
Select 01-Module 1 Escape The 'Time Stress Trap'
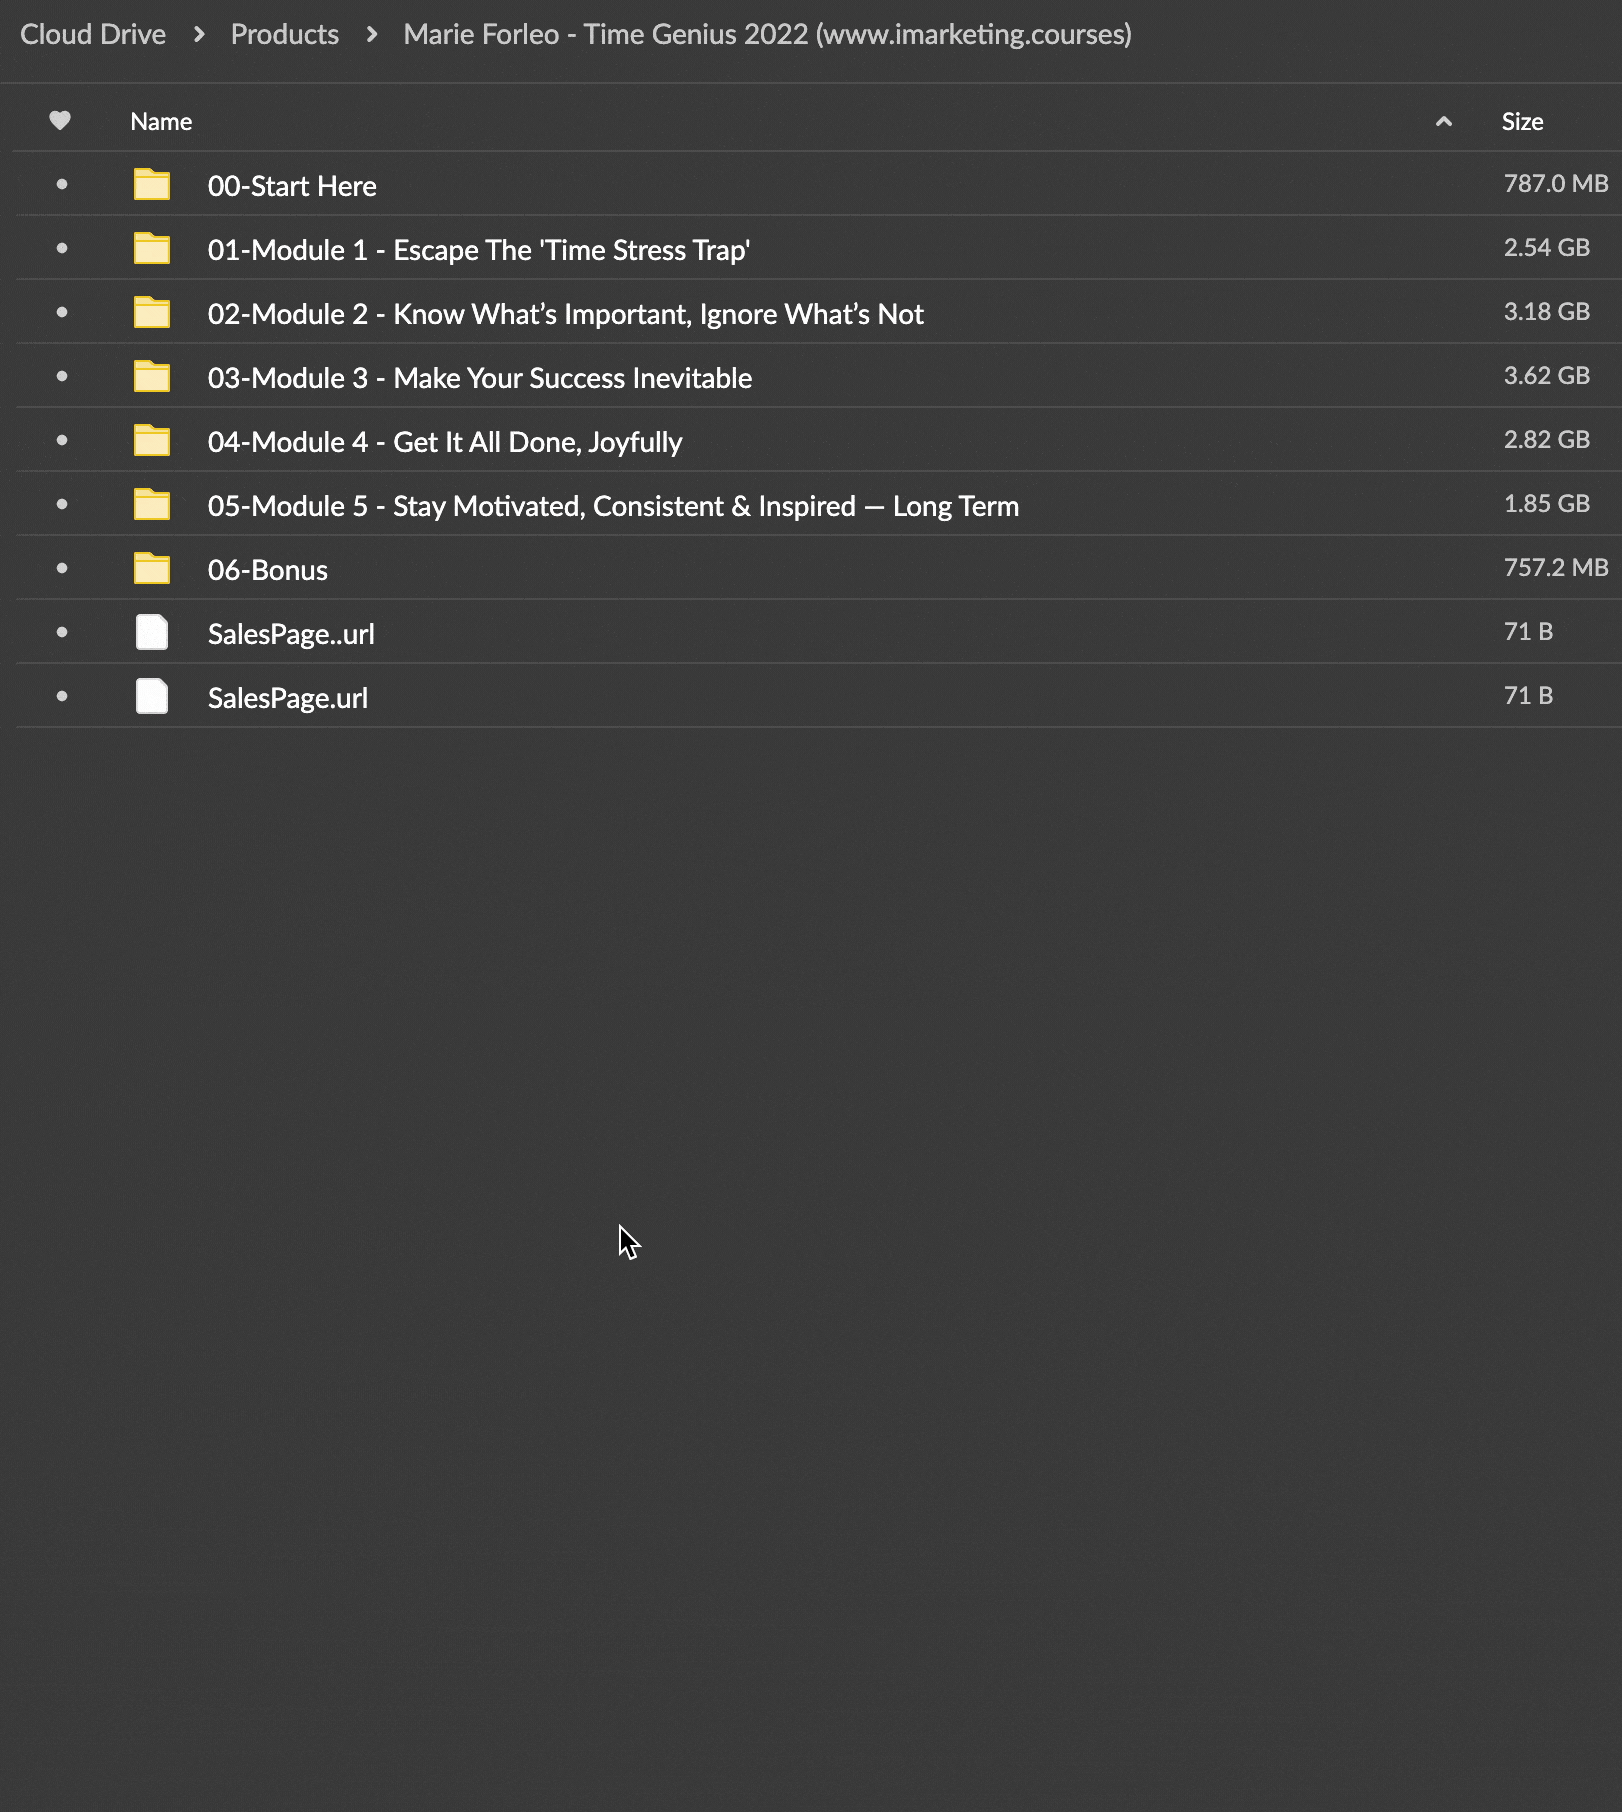pyautogui.click(x=479, y=250)
